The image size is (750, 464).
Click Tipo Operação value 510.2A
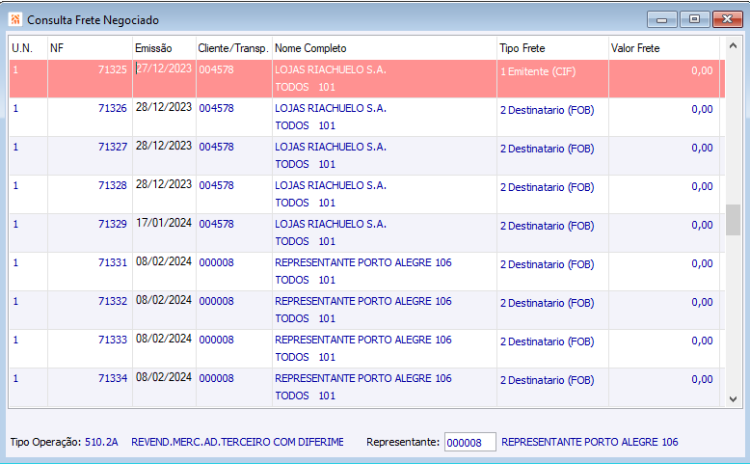(101, 442)
